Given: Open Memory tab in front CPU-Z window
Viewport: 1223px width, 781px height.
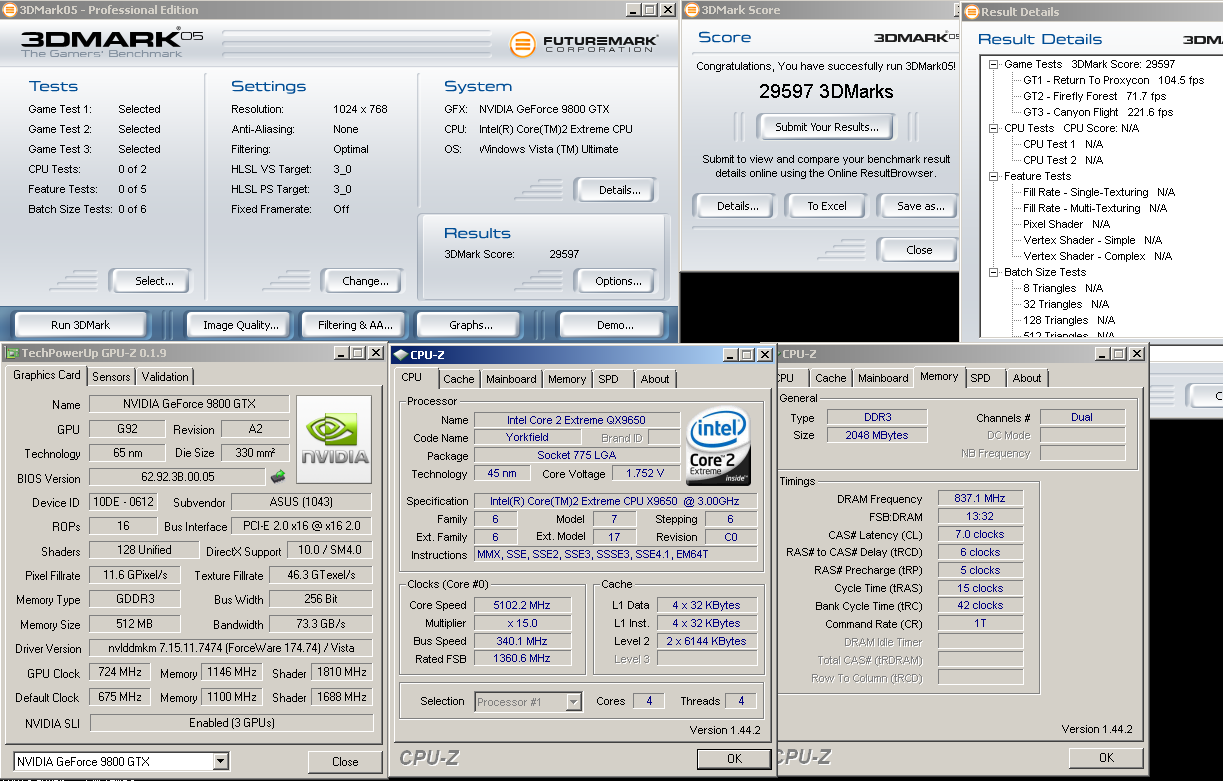Looking at the screenshot, I should (567, 379).
